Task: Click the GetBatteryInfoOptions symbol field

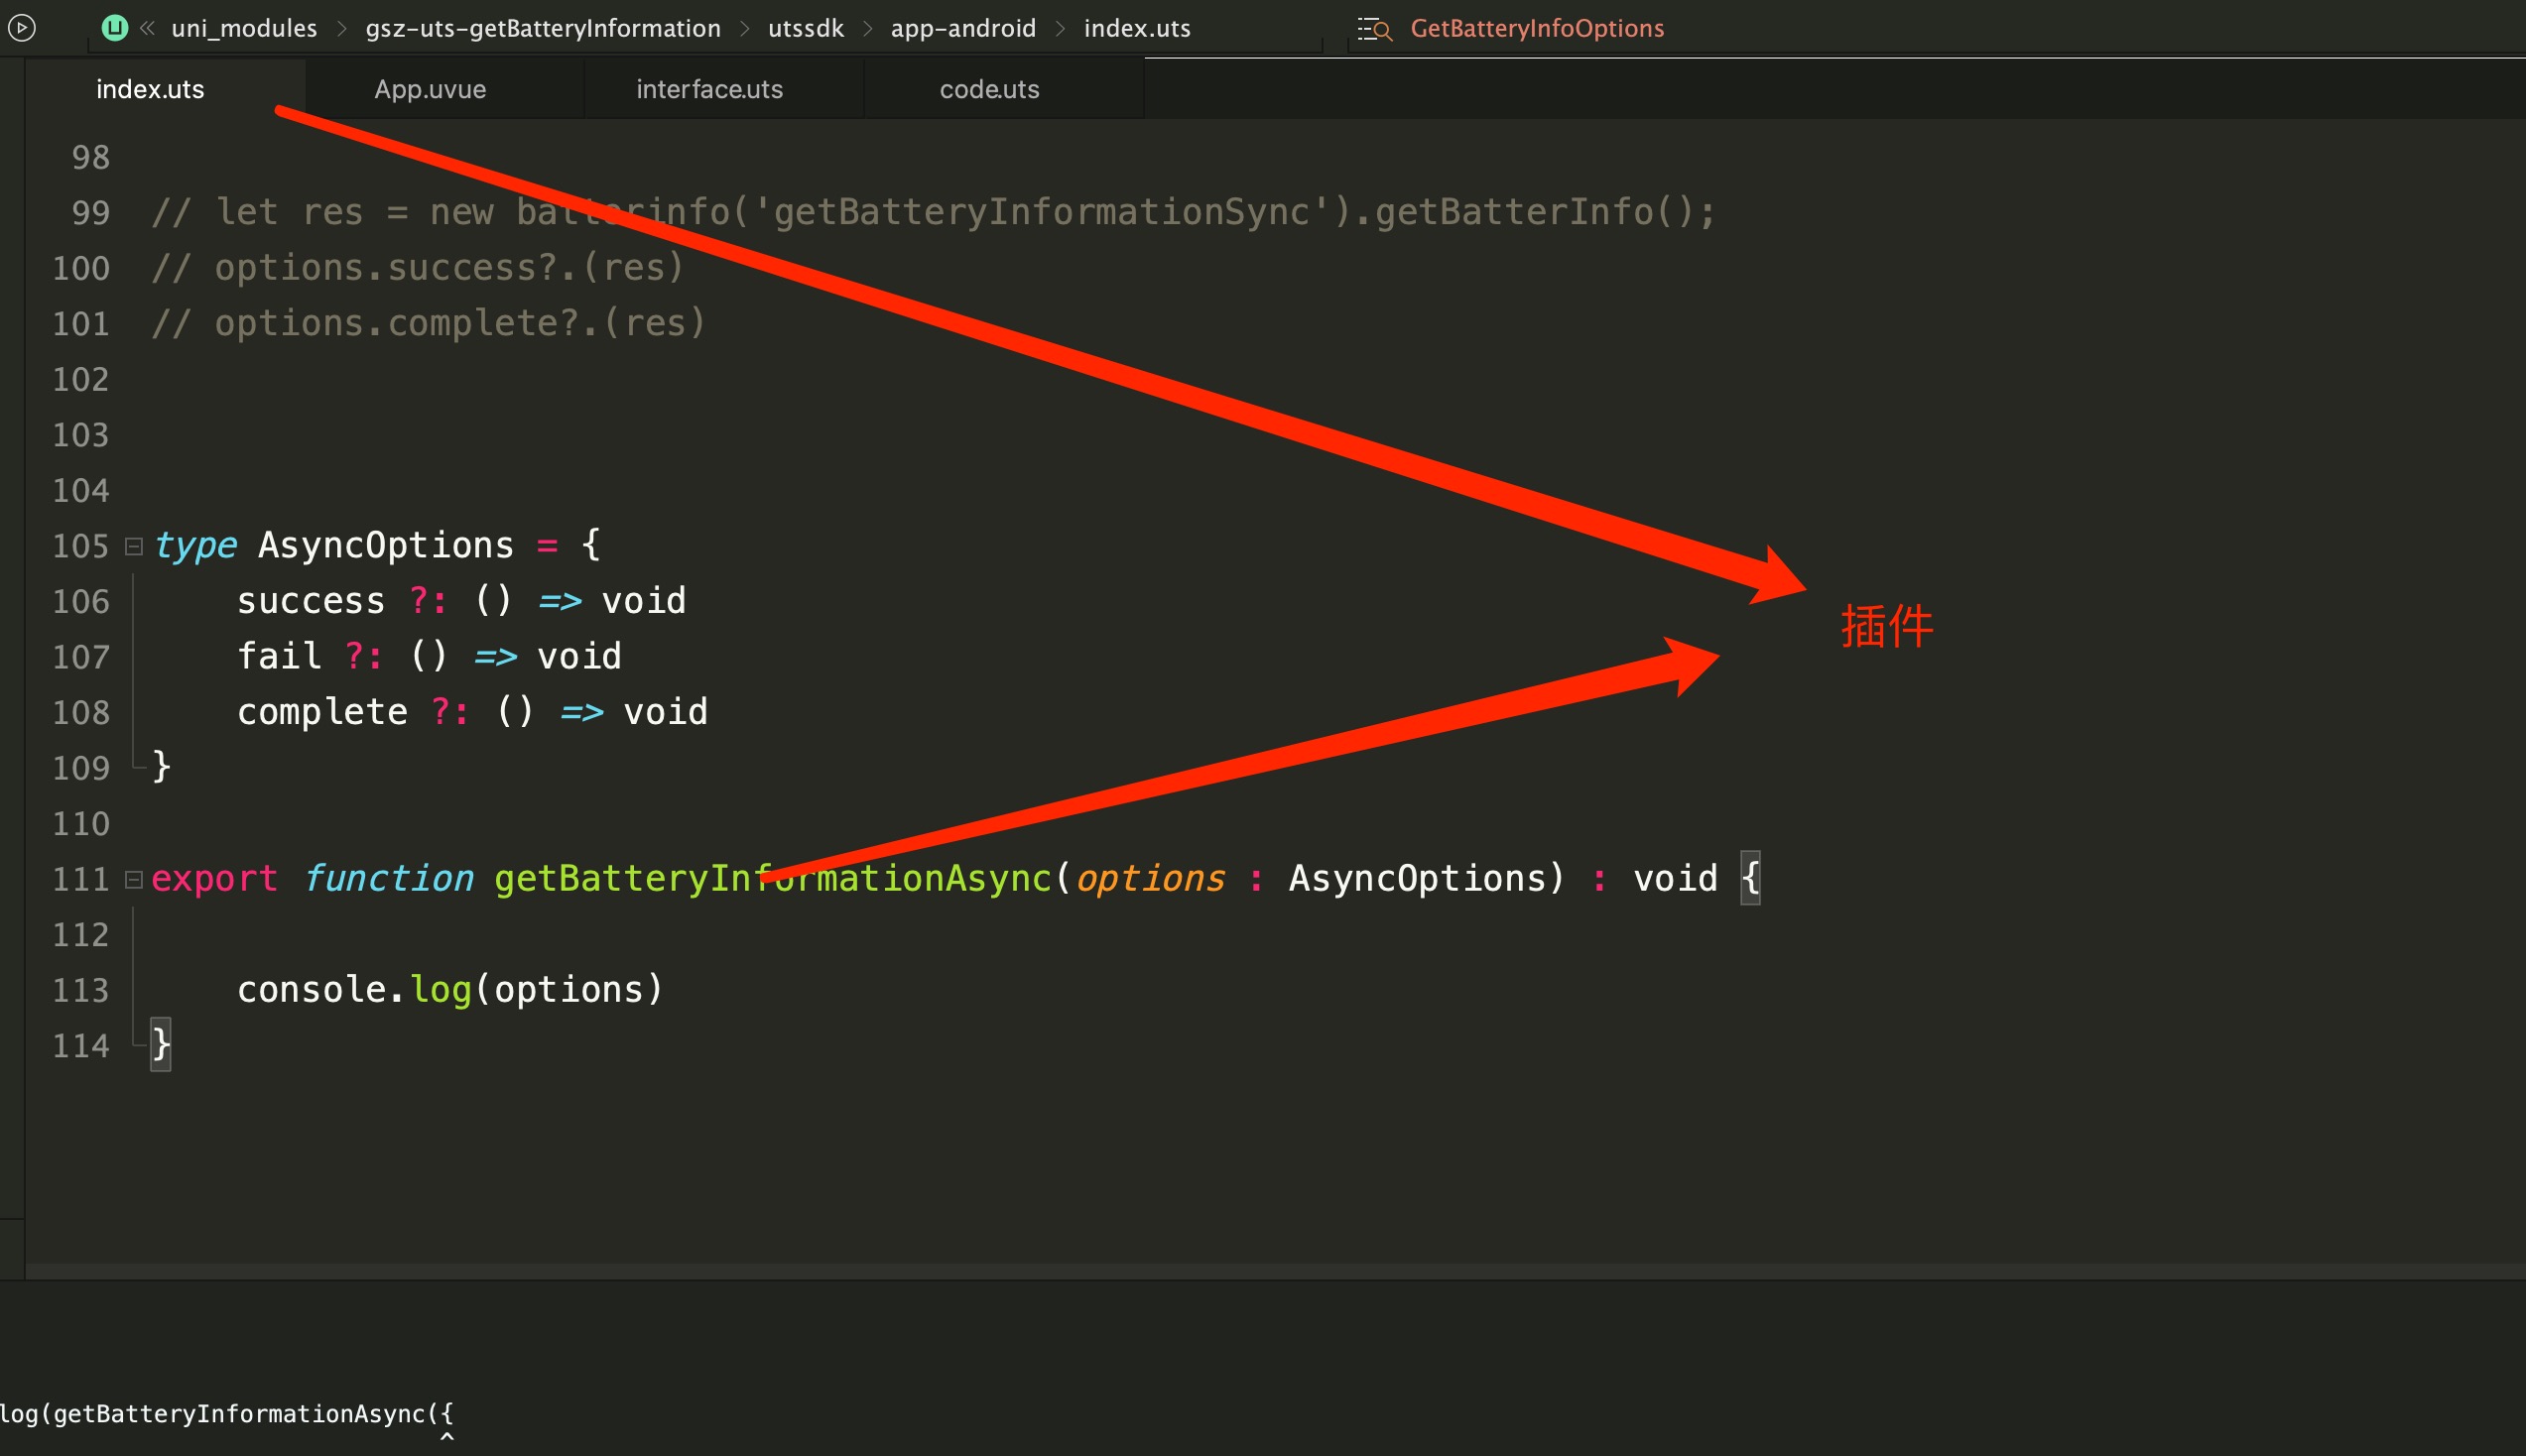Action: click(1537, 28)
